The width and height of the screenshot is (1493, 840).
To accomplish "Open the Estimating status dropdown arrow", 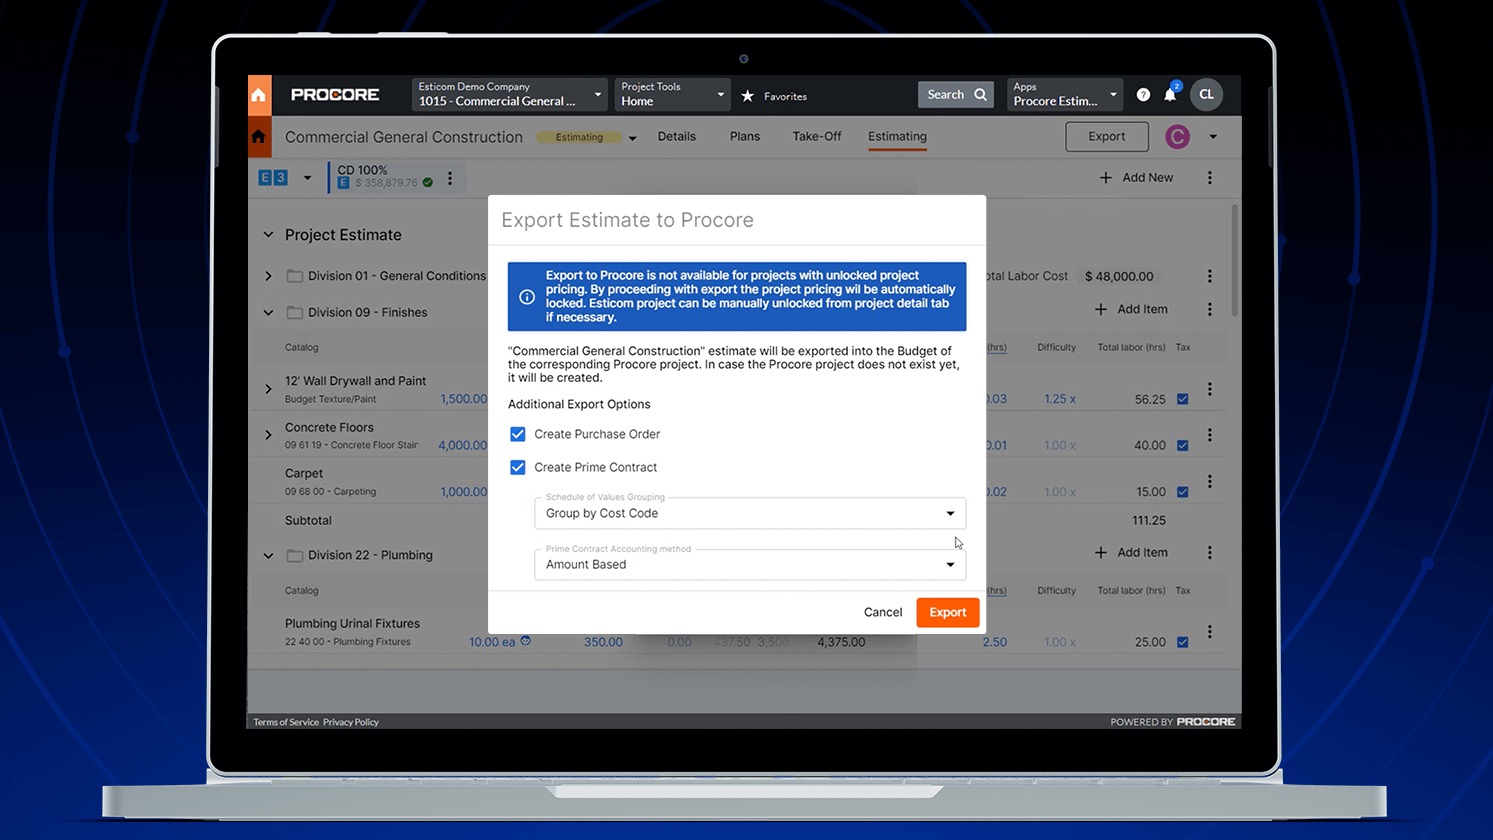I will pyautogui.click(x=632, y=138).
